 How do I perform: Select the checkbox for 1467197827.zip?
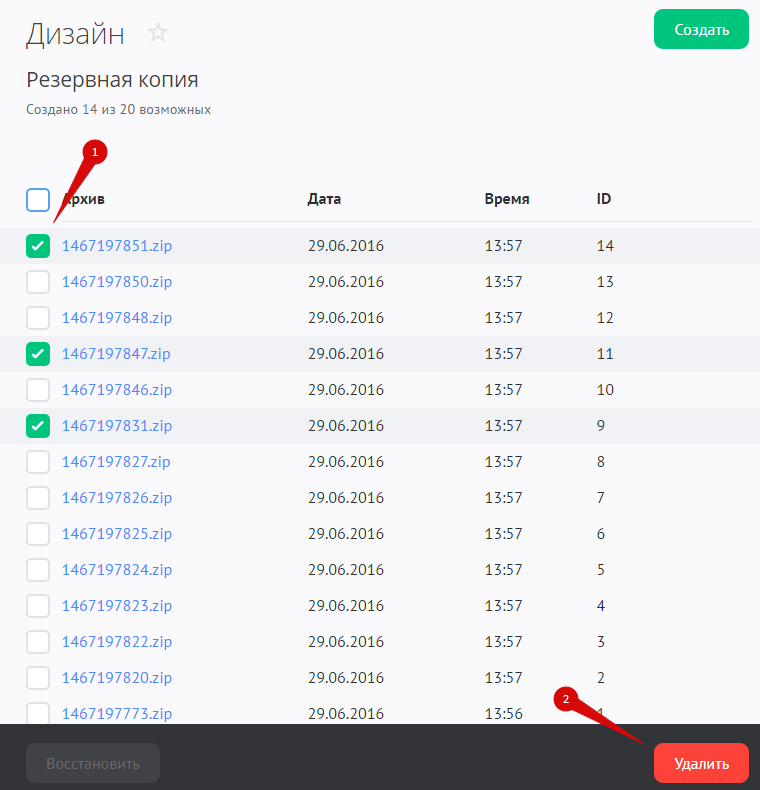tap(38, 462)
